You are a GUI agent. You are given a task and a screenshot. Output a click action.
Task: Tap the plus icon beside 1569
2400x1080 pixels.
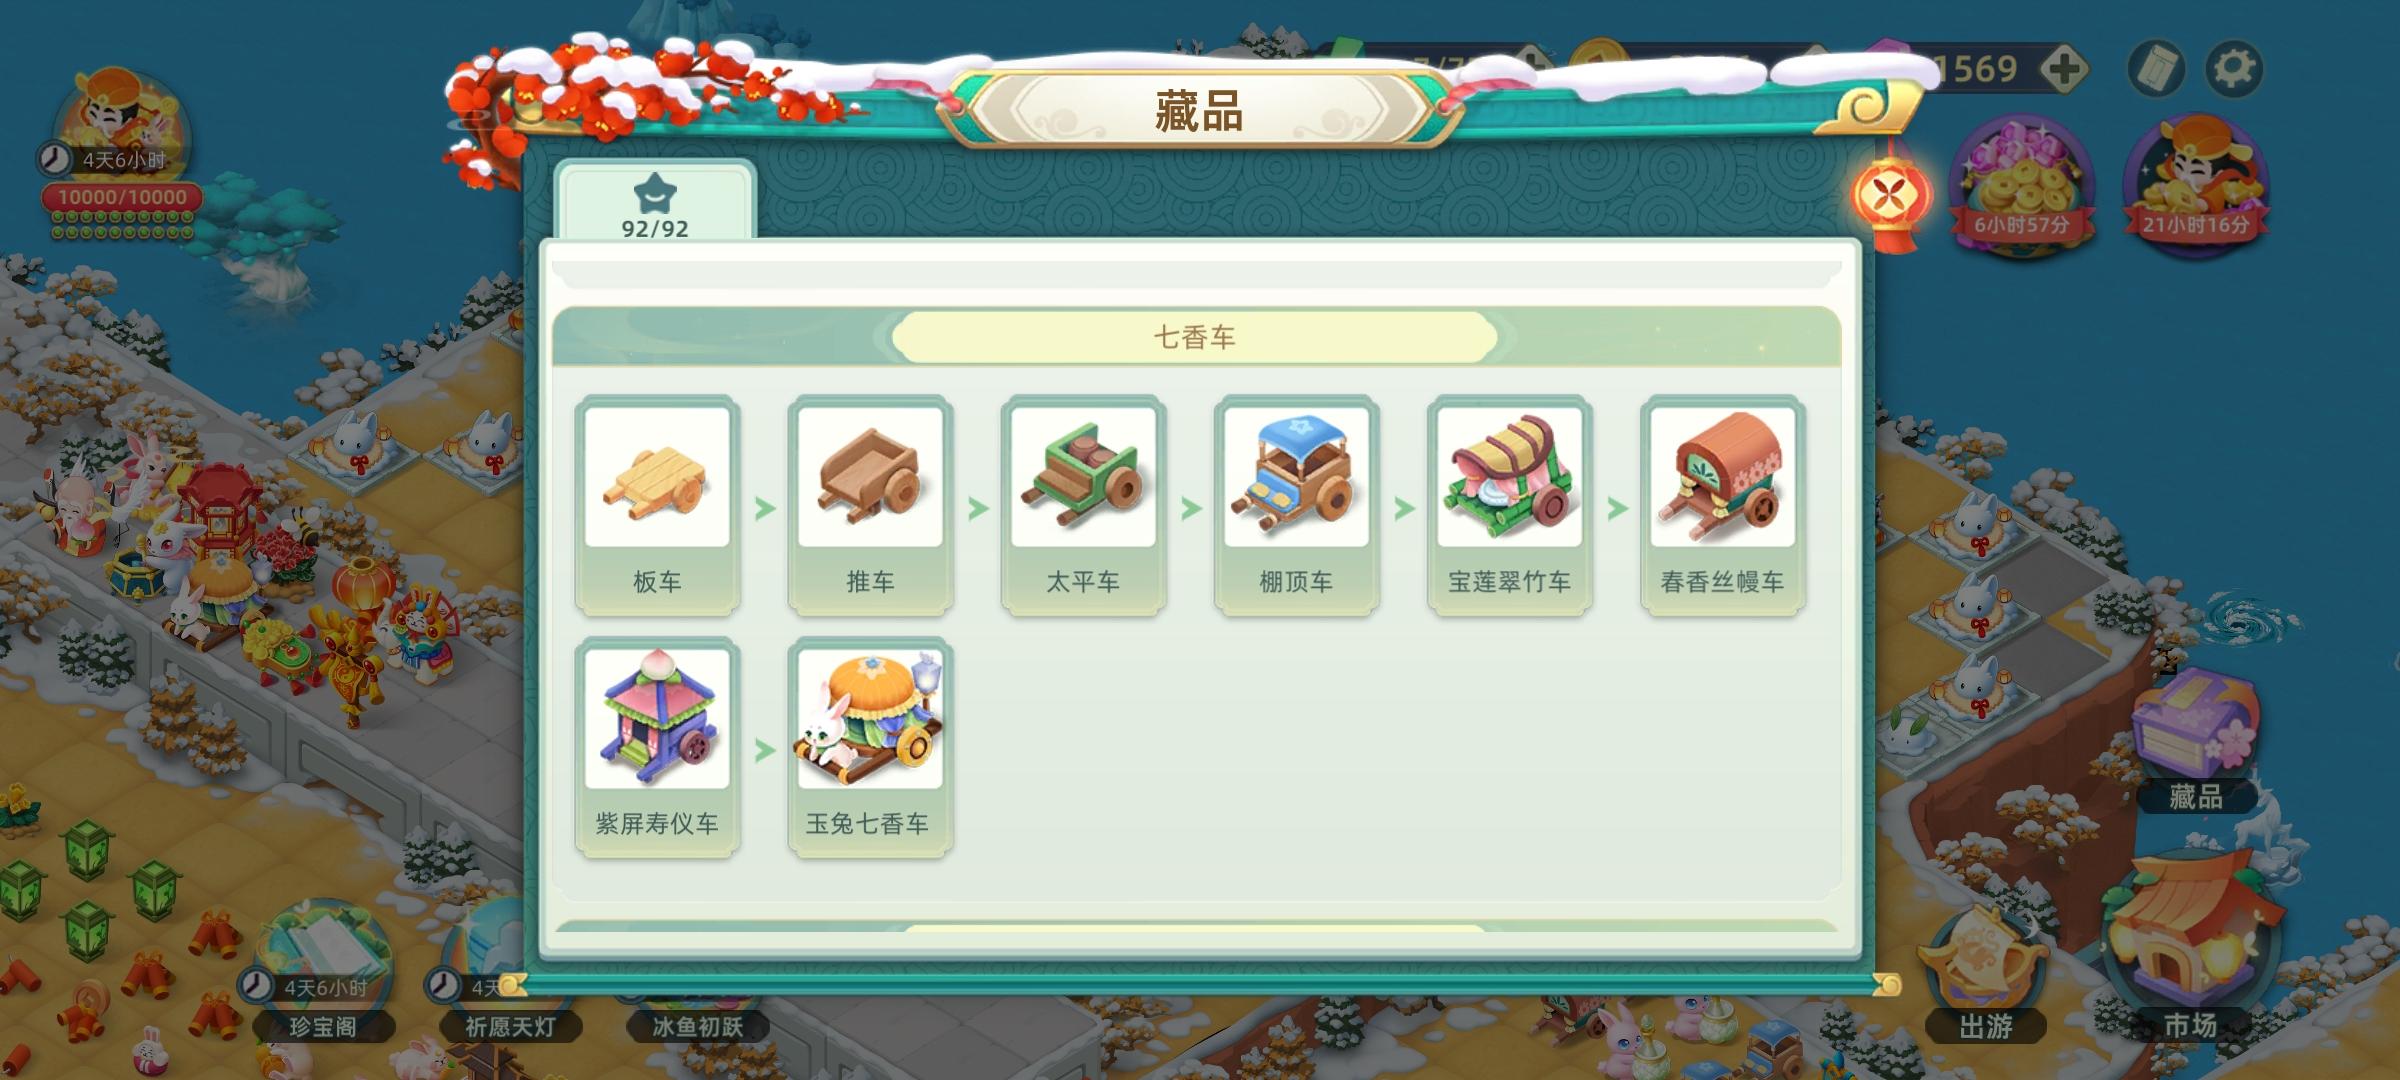point(2062,69)
